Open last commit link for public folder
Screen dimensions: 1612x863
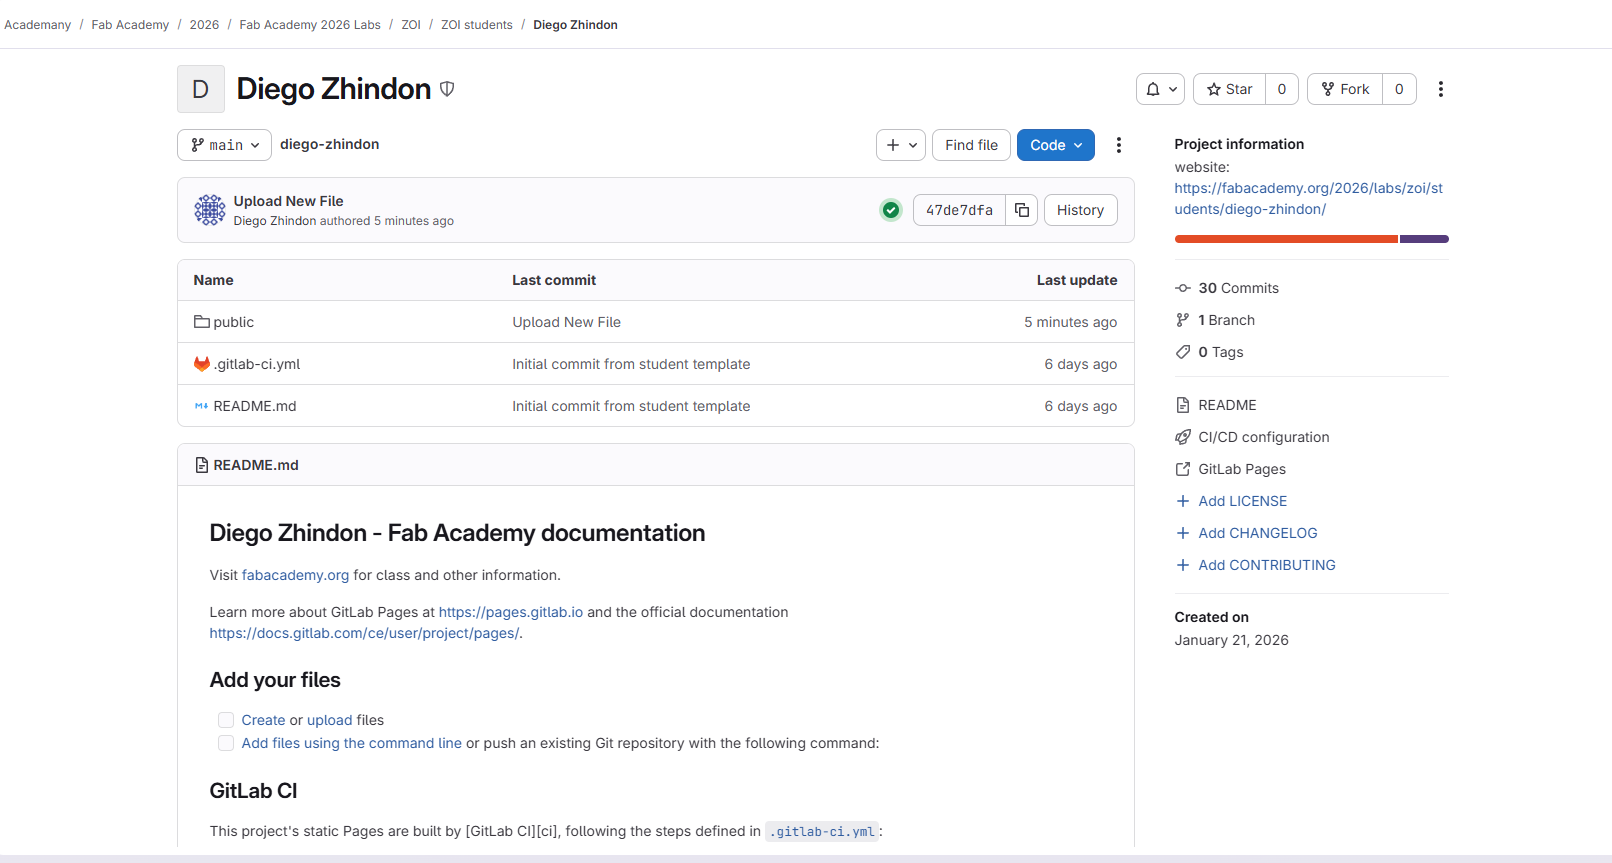tap(567, 322)
